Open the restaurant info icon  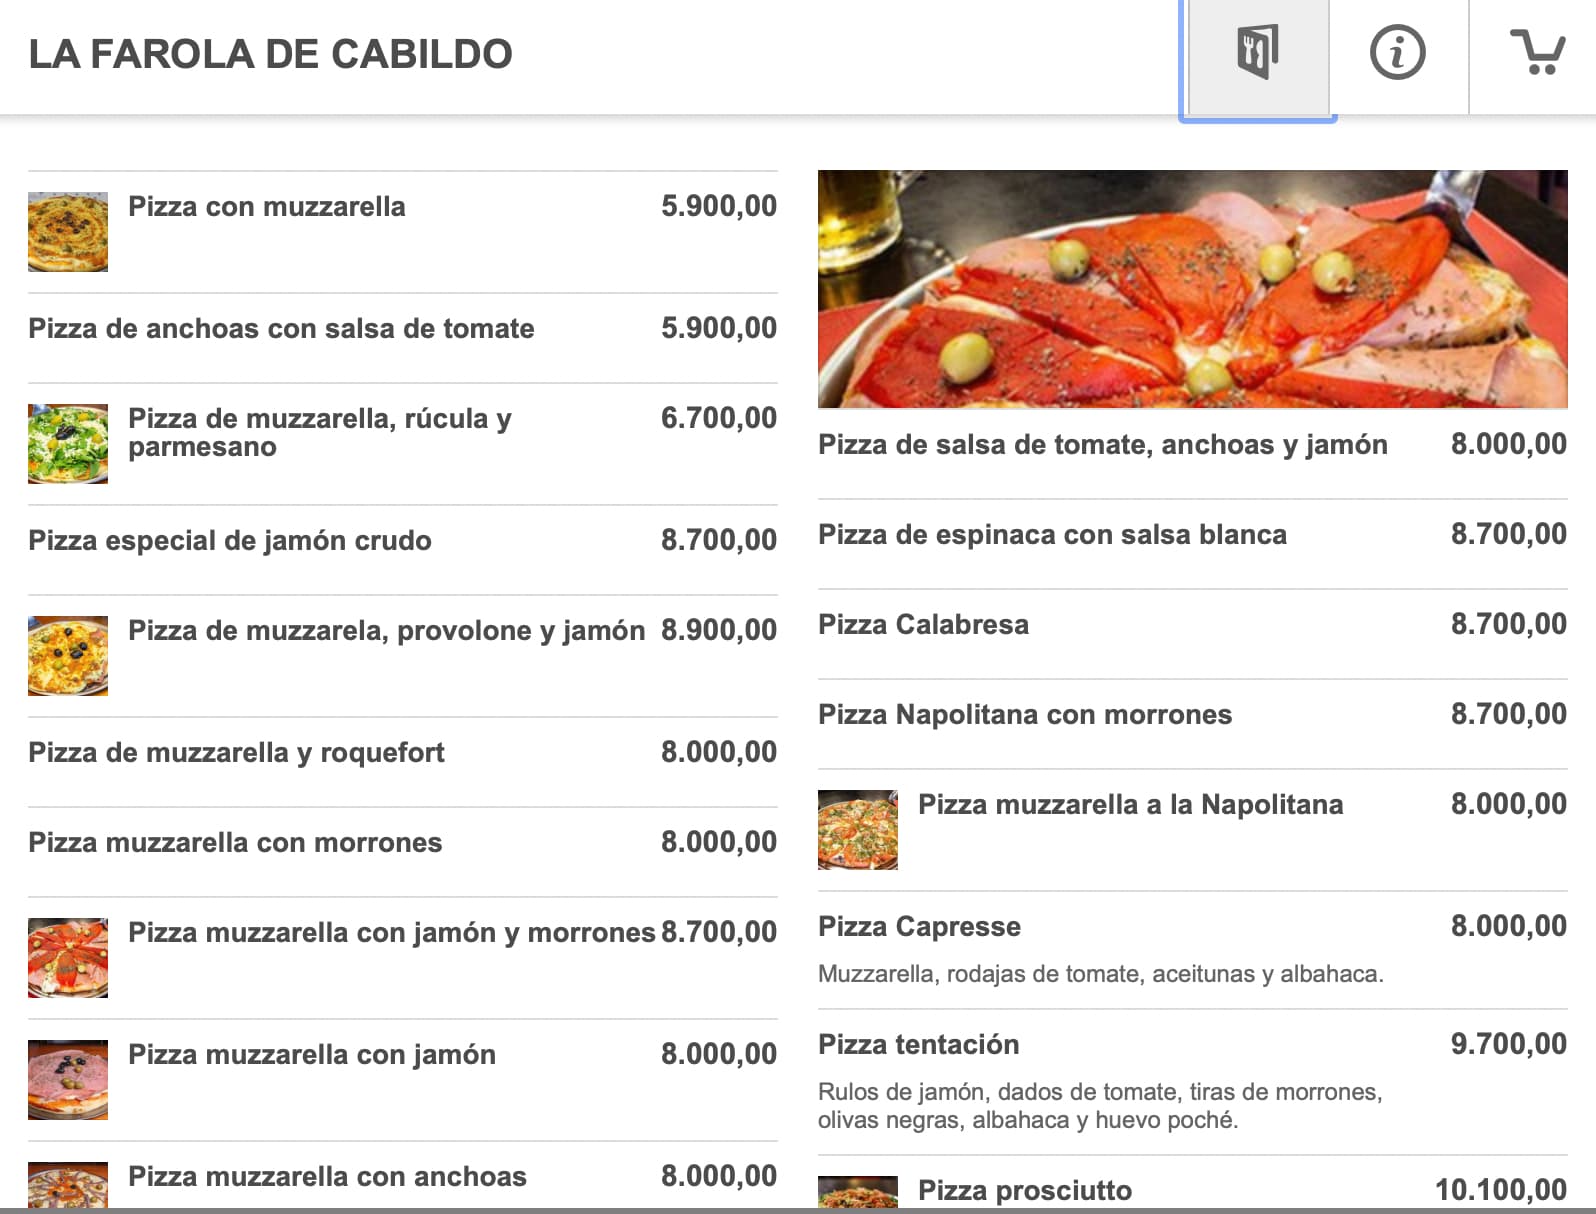coord(1397,53)
